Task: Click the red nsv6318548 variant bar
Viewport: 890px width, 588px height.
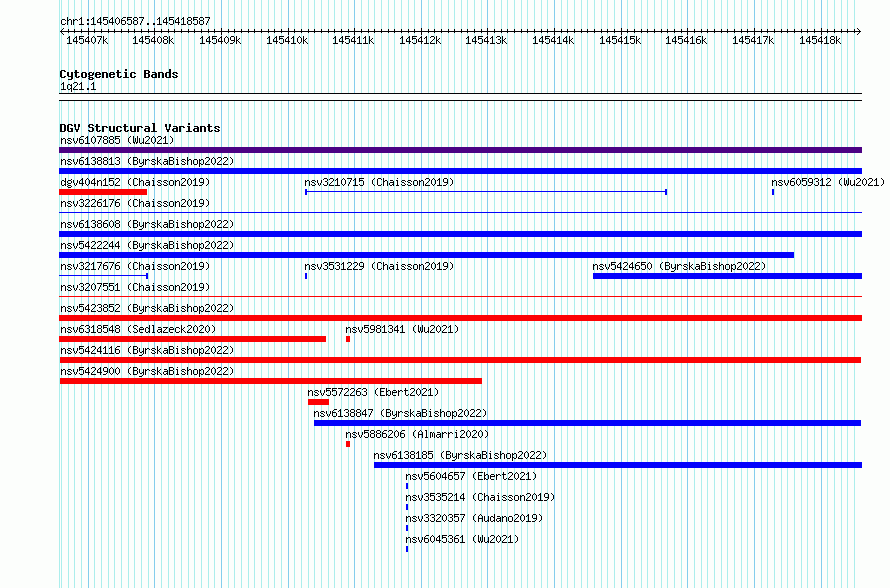Action: point(192,339)
